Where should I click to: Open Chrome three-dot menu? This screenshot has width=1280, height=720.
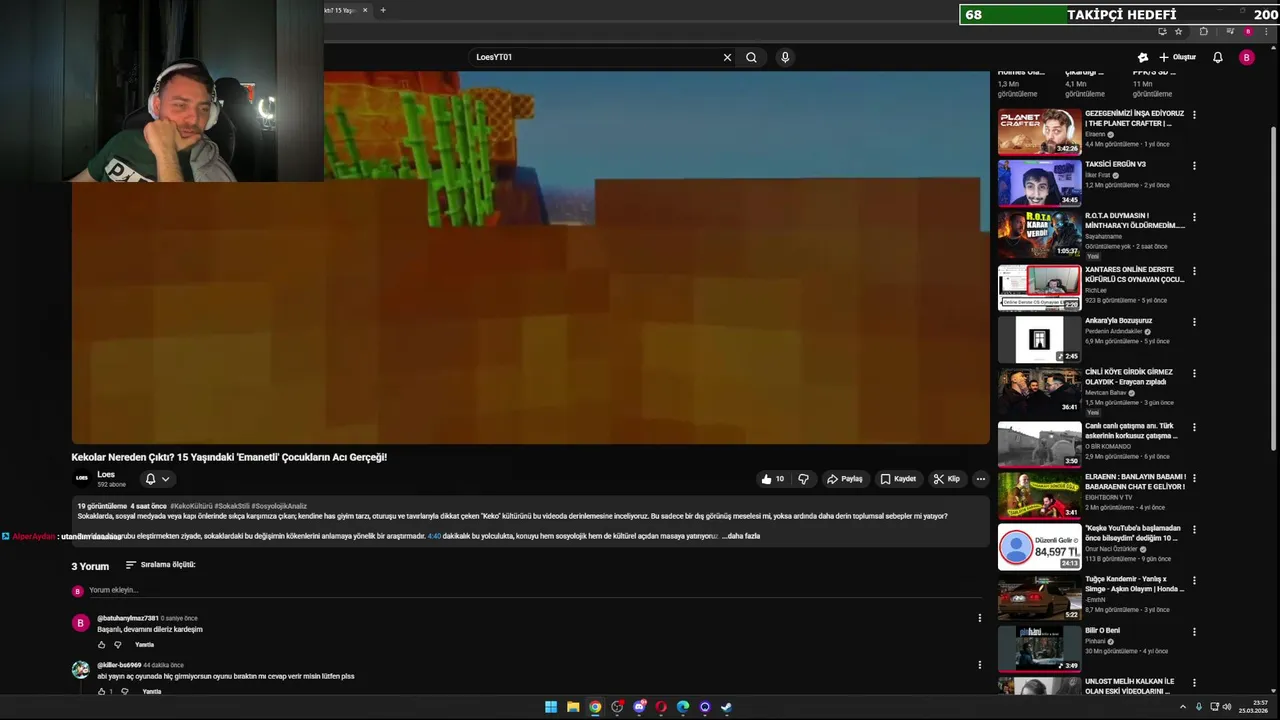[1268, 31]
